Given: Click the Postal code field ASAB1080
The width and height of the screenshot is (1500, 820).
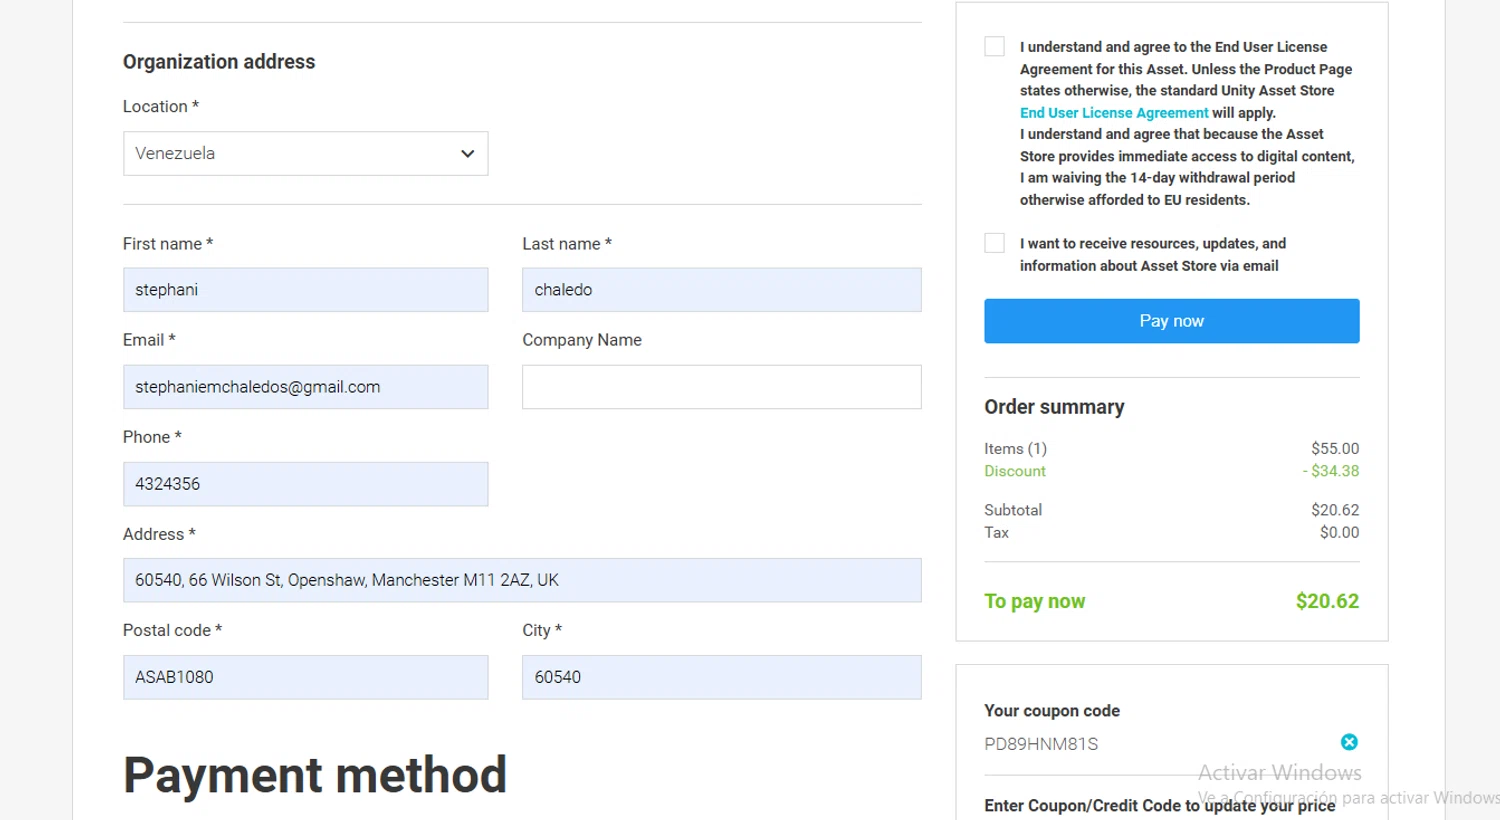Looking at the screenshot, I should coord(305,677).
